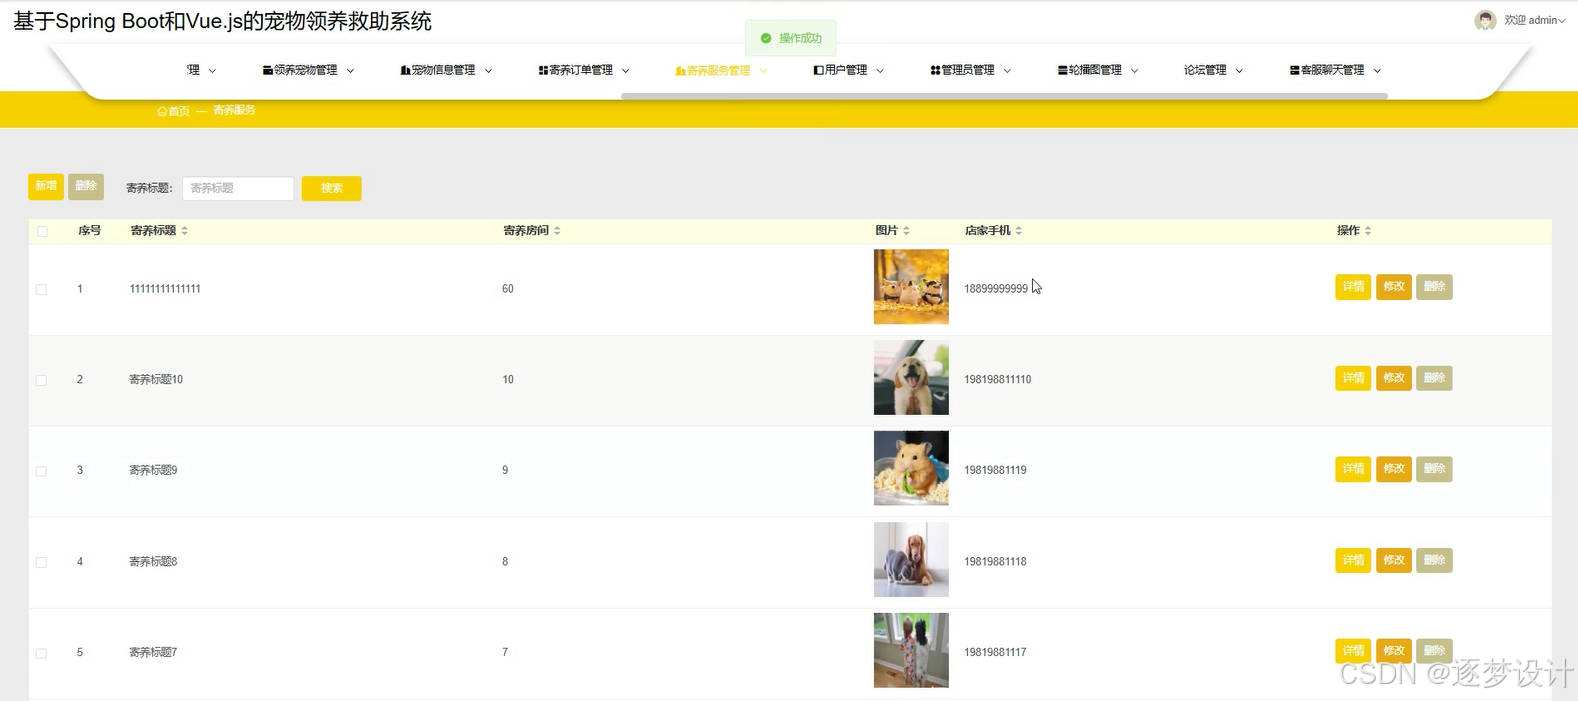1578x701 pixels.
Task: Sort by 寄养标题 column arrows
Action: 185,231
